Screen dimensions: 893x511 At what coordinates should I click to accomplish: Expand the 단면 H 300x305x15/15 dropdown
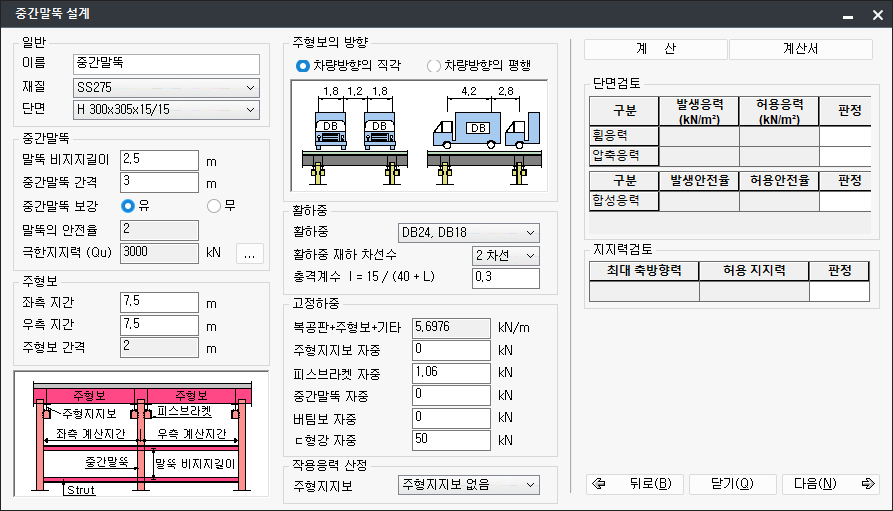click(166, 109)
